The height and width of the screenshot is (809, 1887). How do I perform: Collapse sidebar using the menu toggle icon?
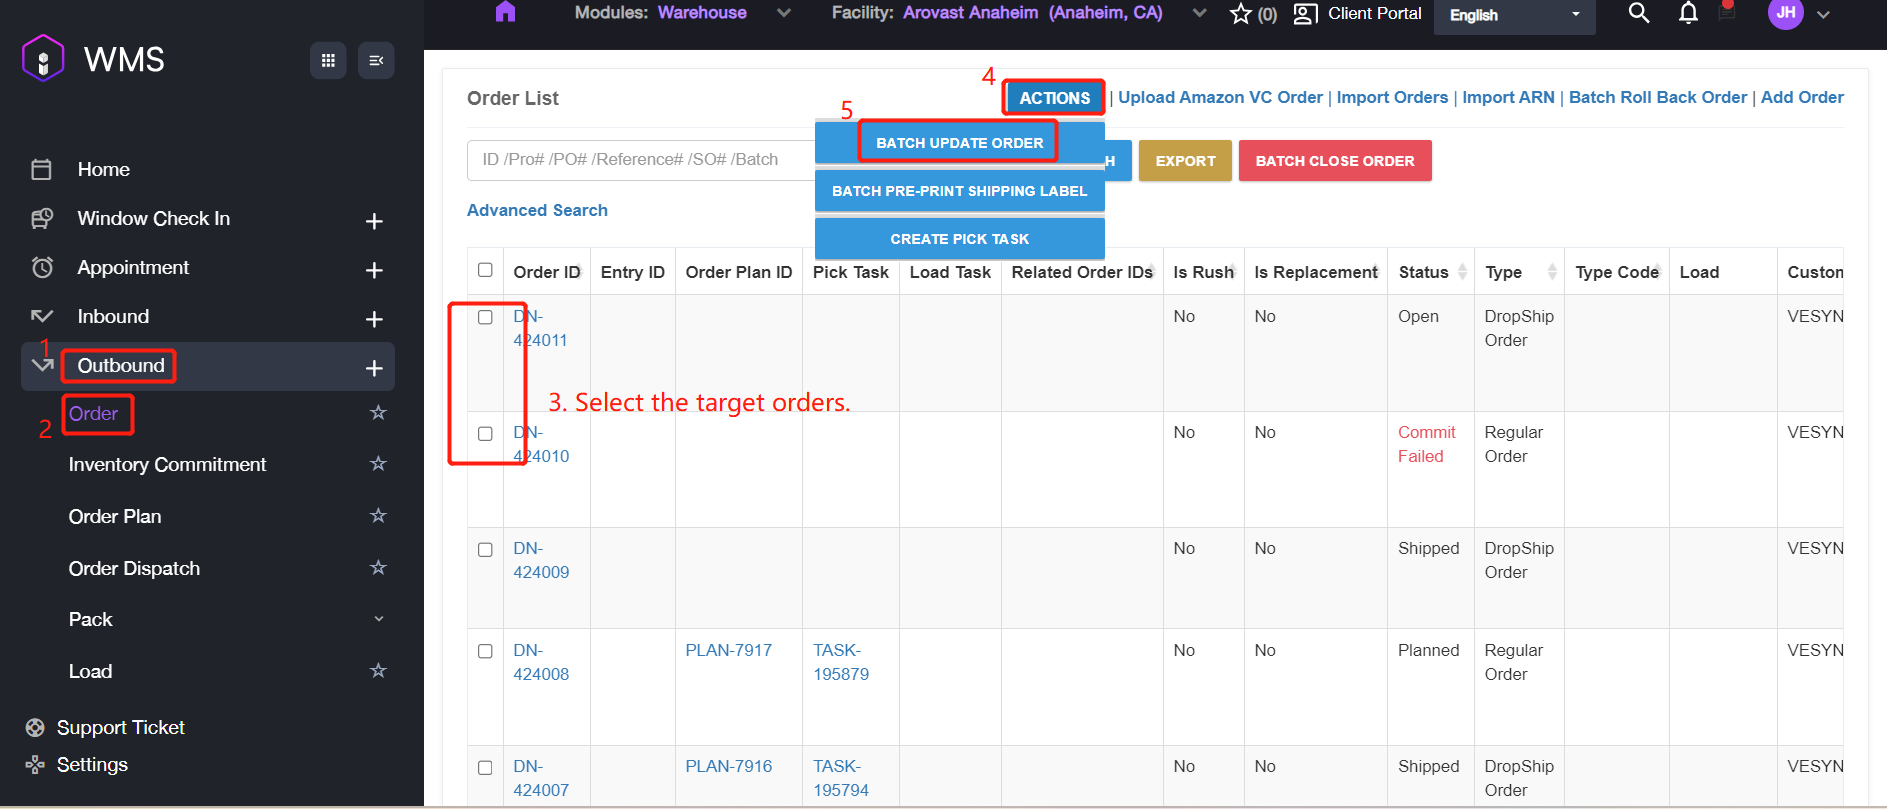(376, 61)
